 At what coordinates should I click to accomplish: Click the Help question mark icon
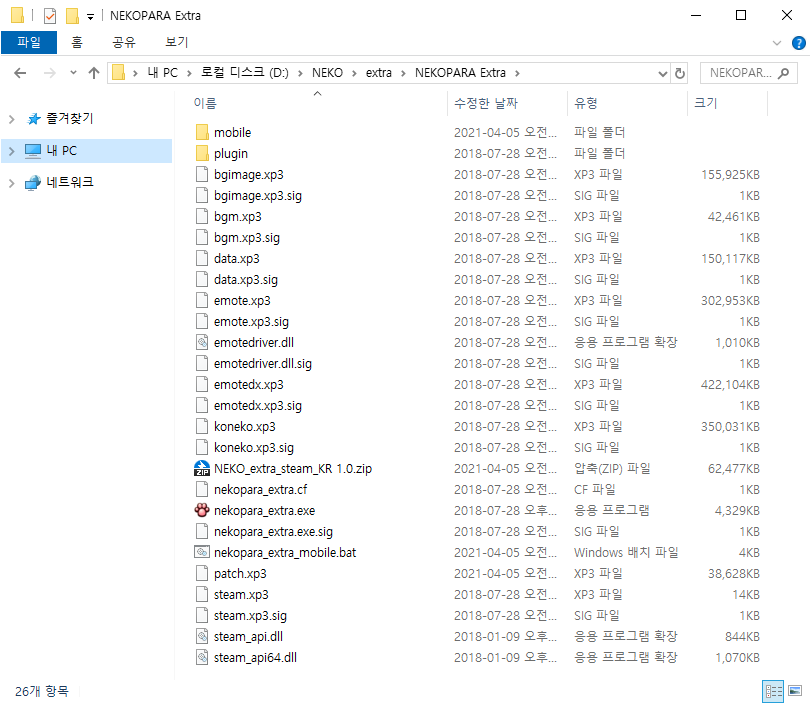point(799,43)
